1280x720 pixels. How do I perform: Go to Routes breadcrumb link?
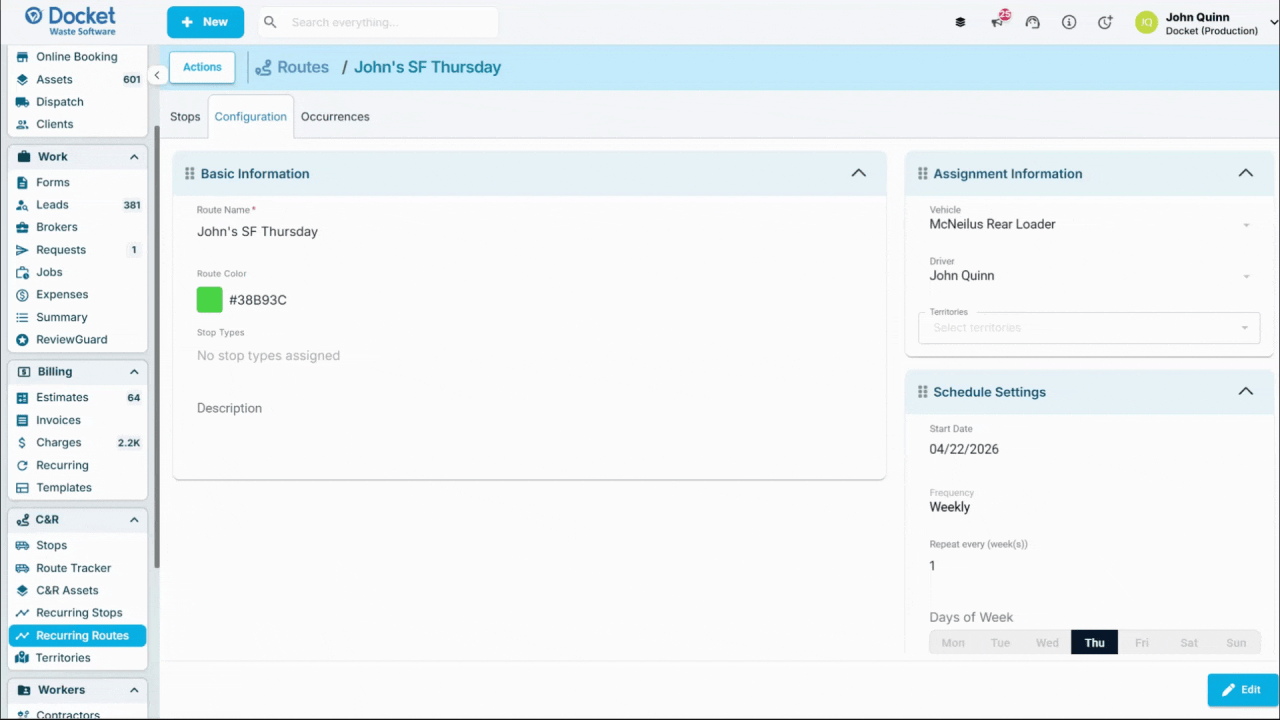303,67
